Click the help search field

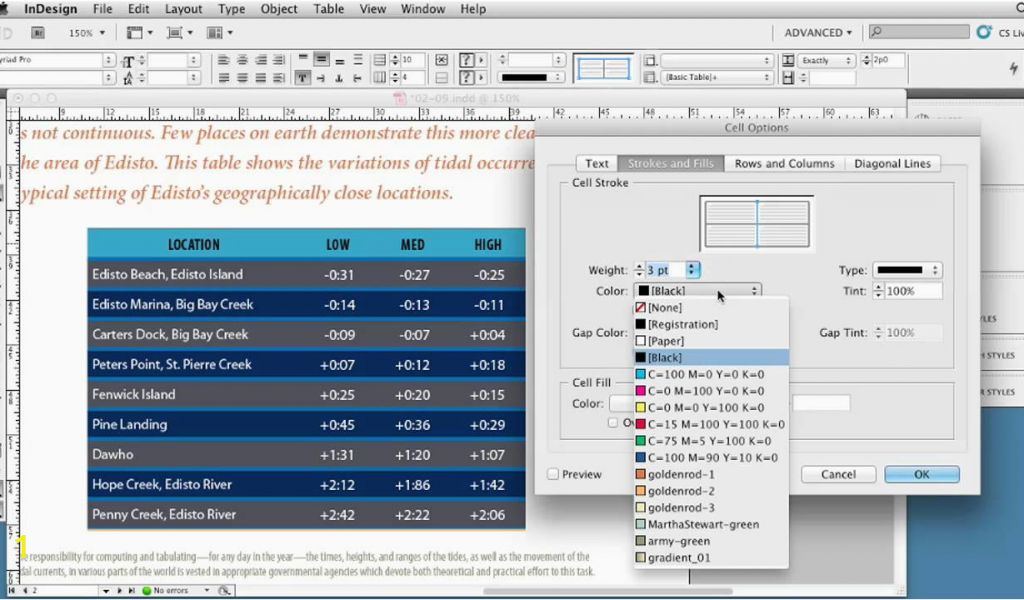pyautogui.click(x=919, y=32)
